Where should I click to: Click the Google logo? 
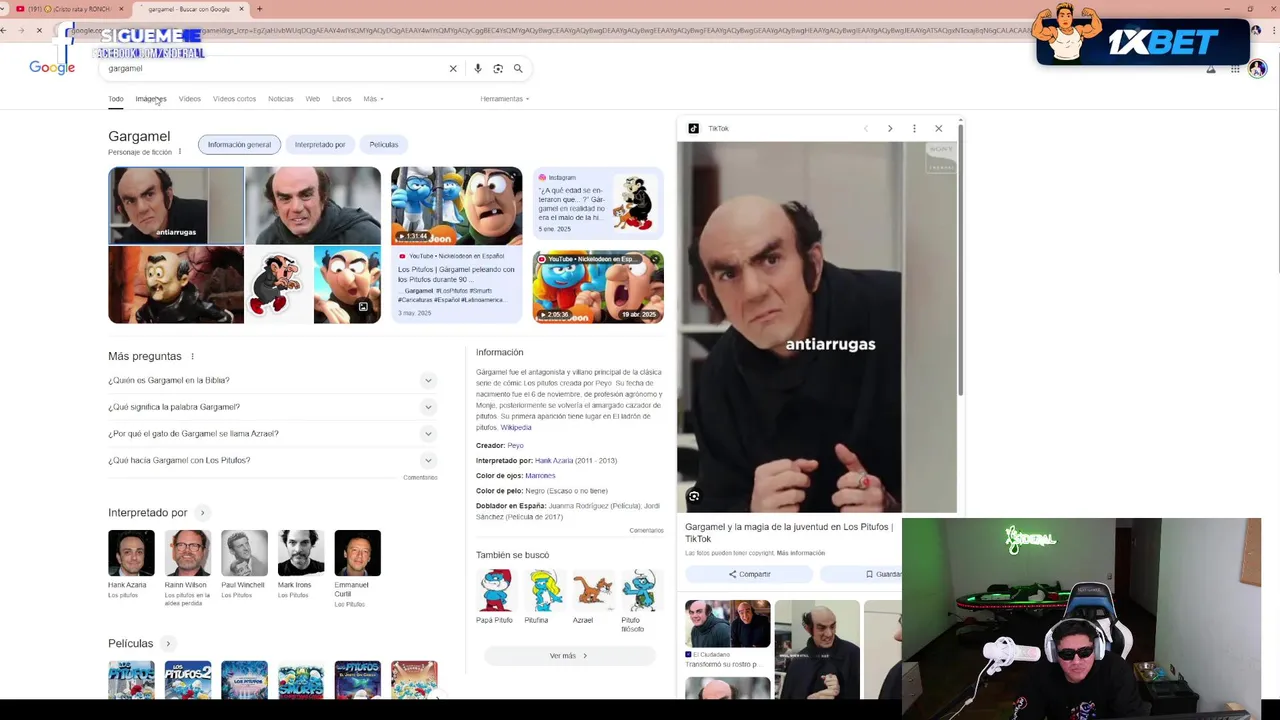click(x=52, y=67)
